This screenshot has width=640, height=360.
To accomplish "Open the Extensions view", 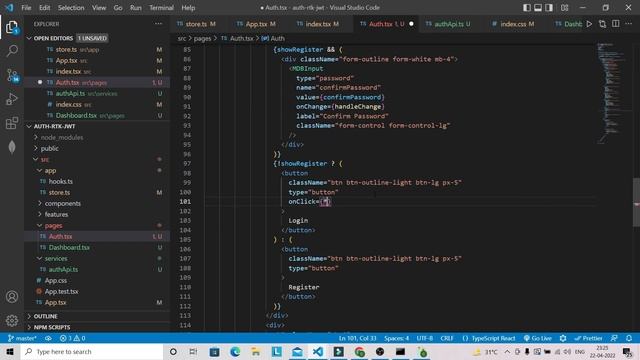I will click(x=12, y=123).
